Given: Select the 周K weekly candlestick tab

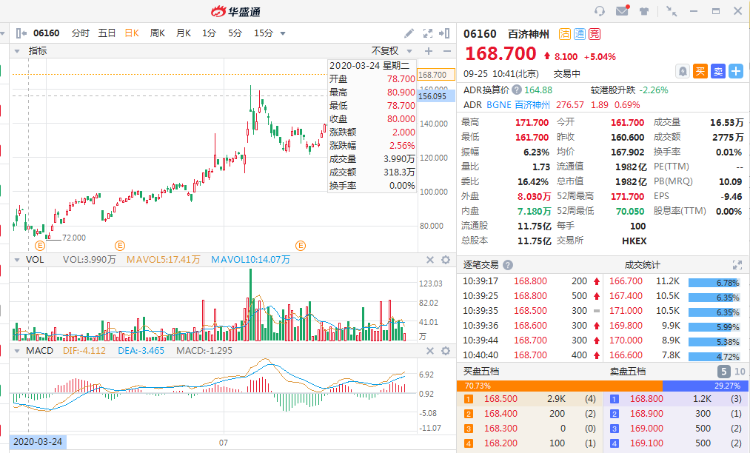Looking at the screenshot, I should click(157, 33).
